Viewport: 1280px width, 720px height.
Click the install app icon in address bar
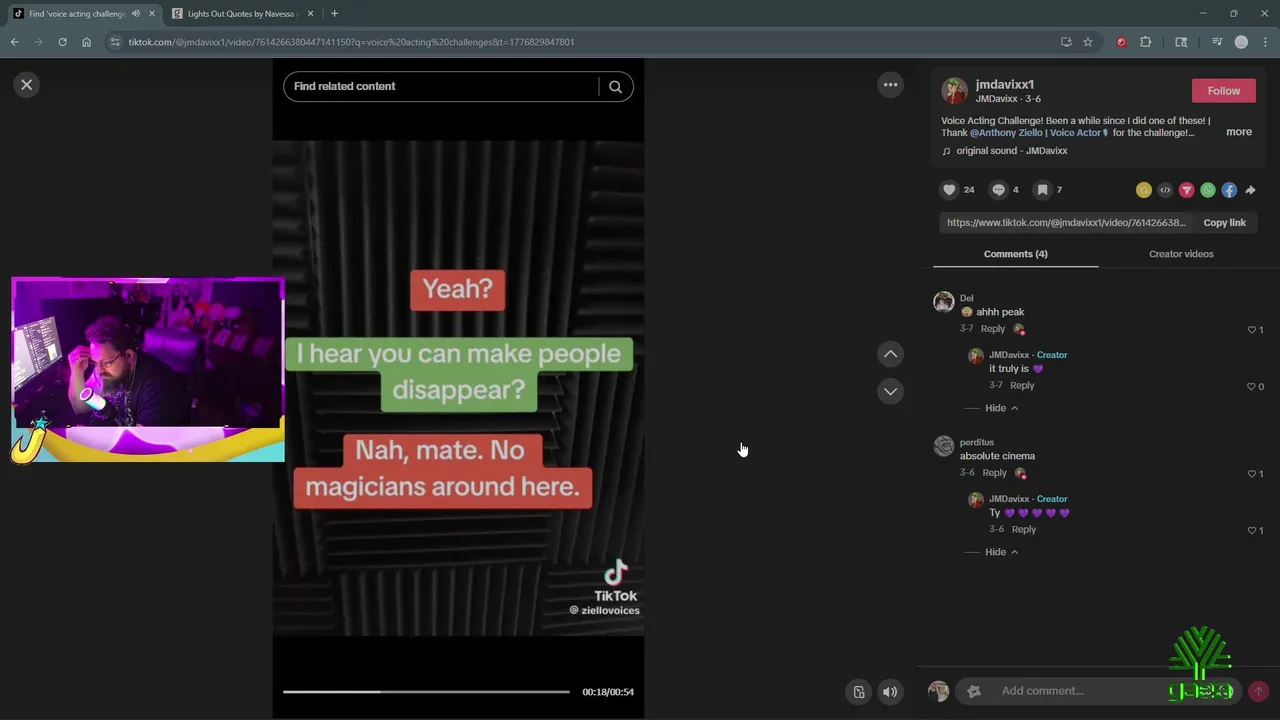tap(1066, 42)
